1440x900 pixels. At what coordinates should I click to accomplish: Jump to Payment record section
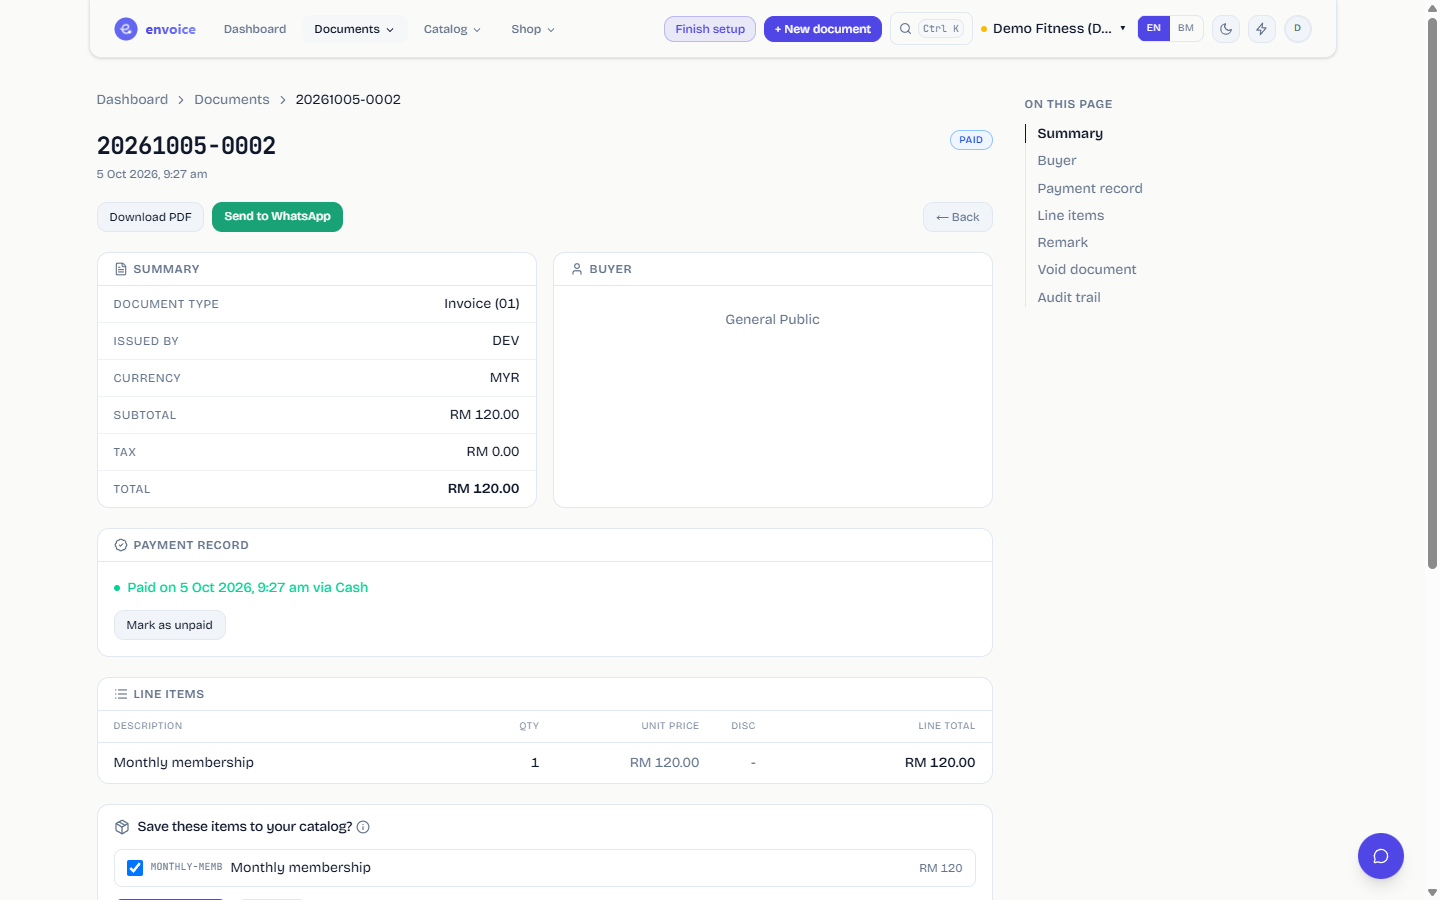coord(1090,188)
